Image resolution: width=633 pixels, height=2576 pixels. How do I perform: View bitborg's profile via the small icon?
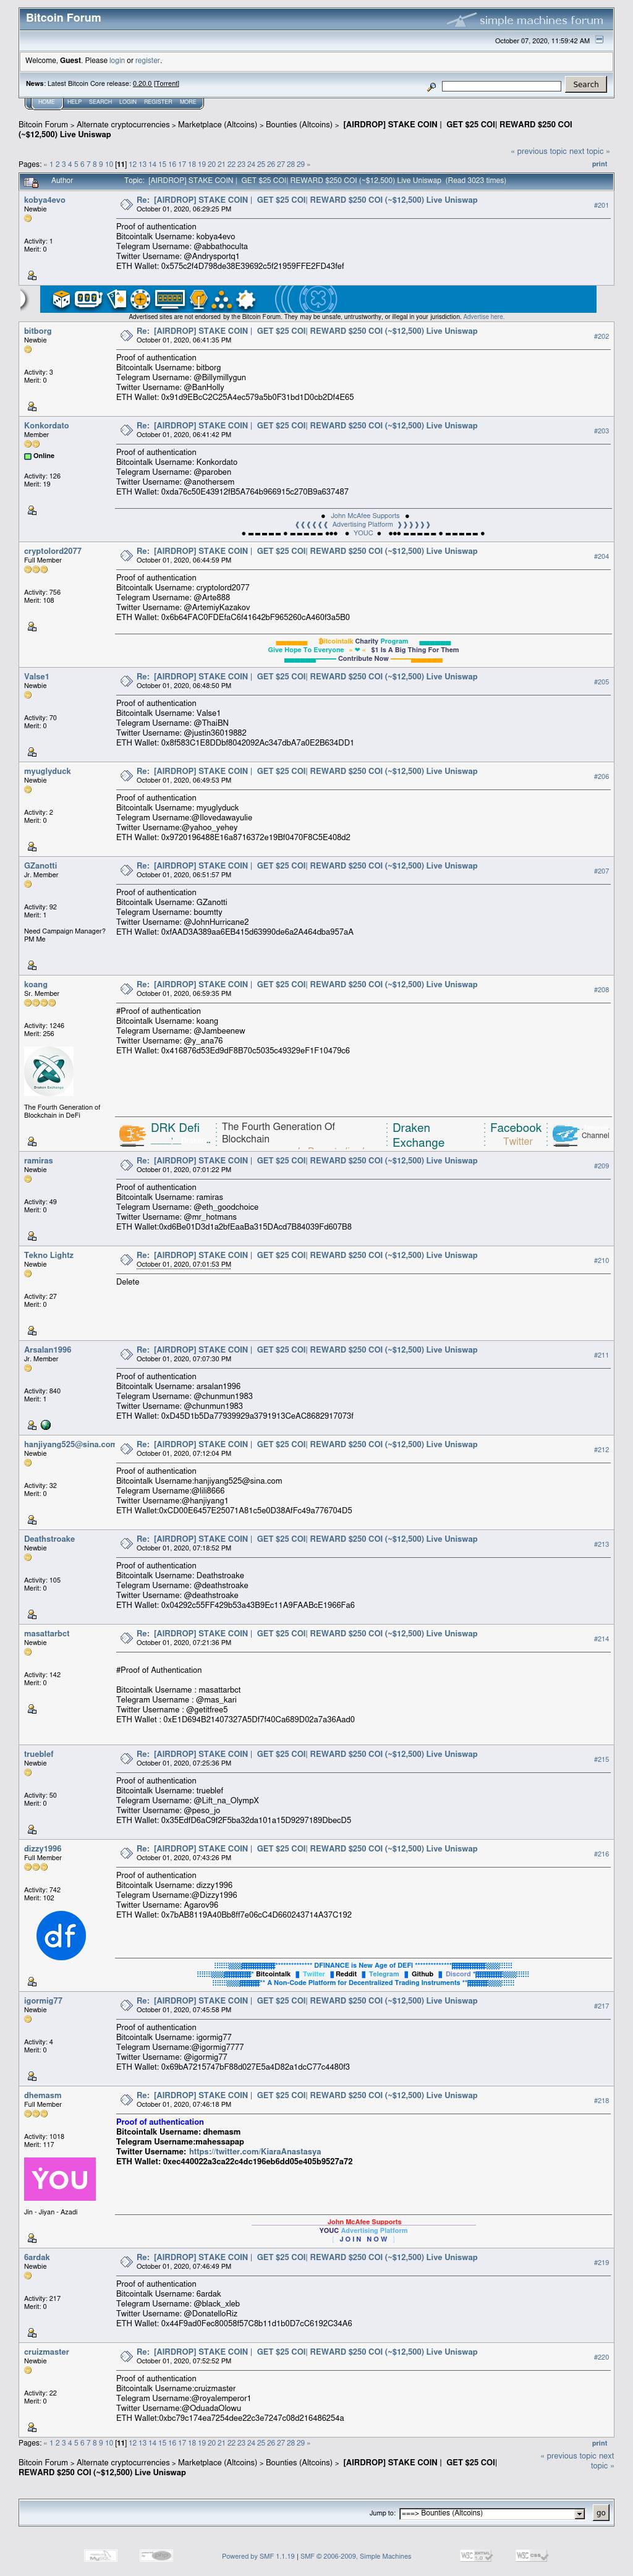click(x=32, y=407)
